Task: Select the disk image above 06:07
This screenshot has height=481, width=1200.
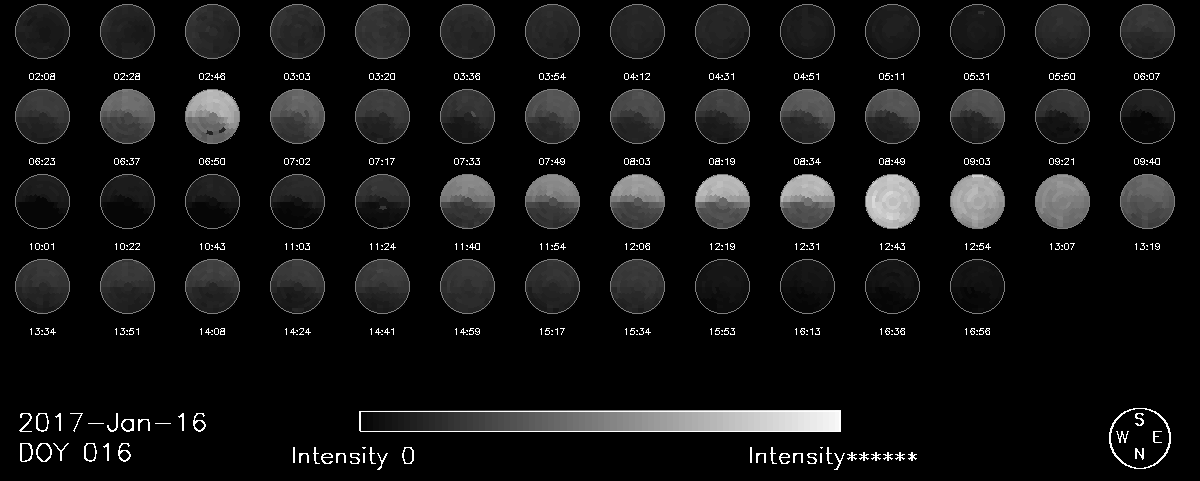Action: coord(1147,30)
